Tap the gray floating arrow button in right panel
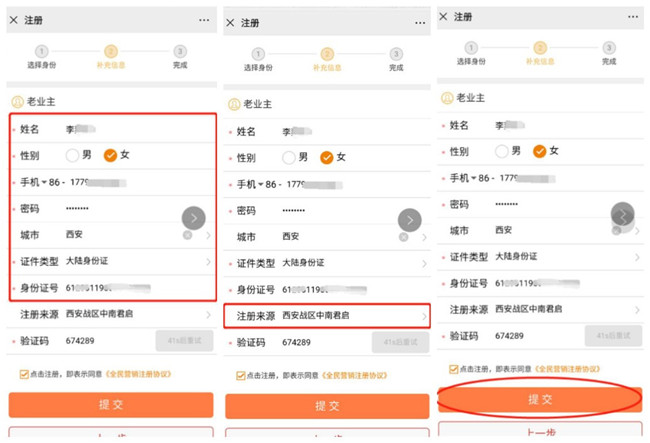650x443 pixels. (x=623, y=214)
